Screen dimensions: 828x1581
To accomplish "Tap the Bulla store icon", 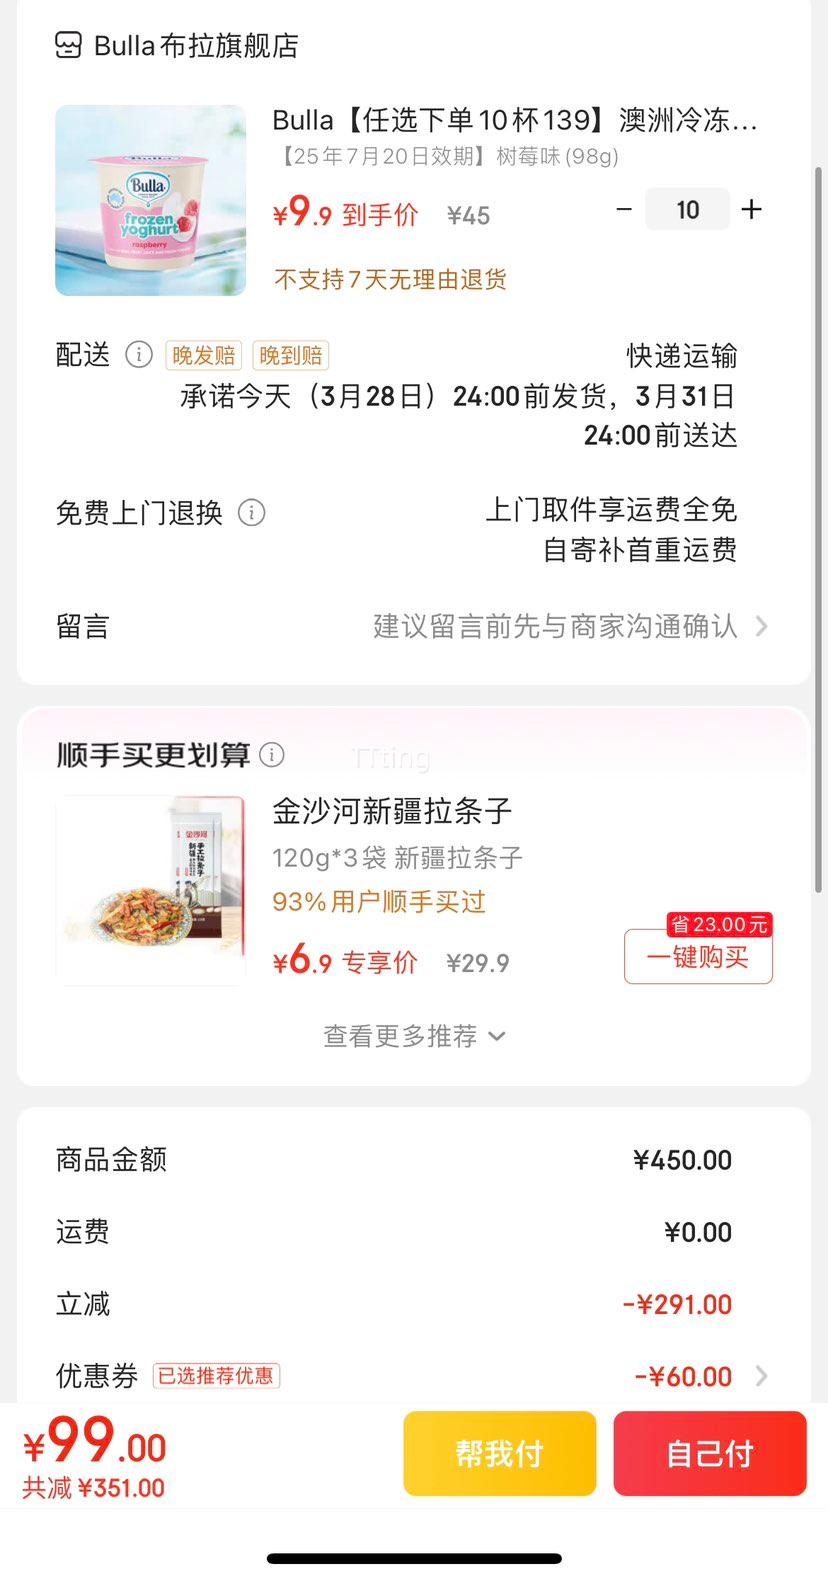I will coord(68,45).
